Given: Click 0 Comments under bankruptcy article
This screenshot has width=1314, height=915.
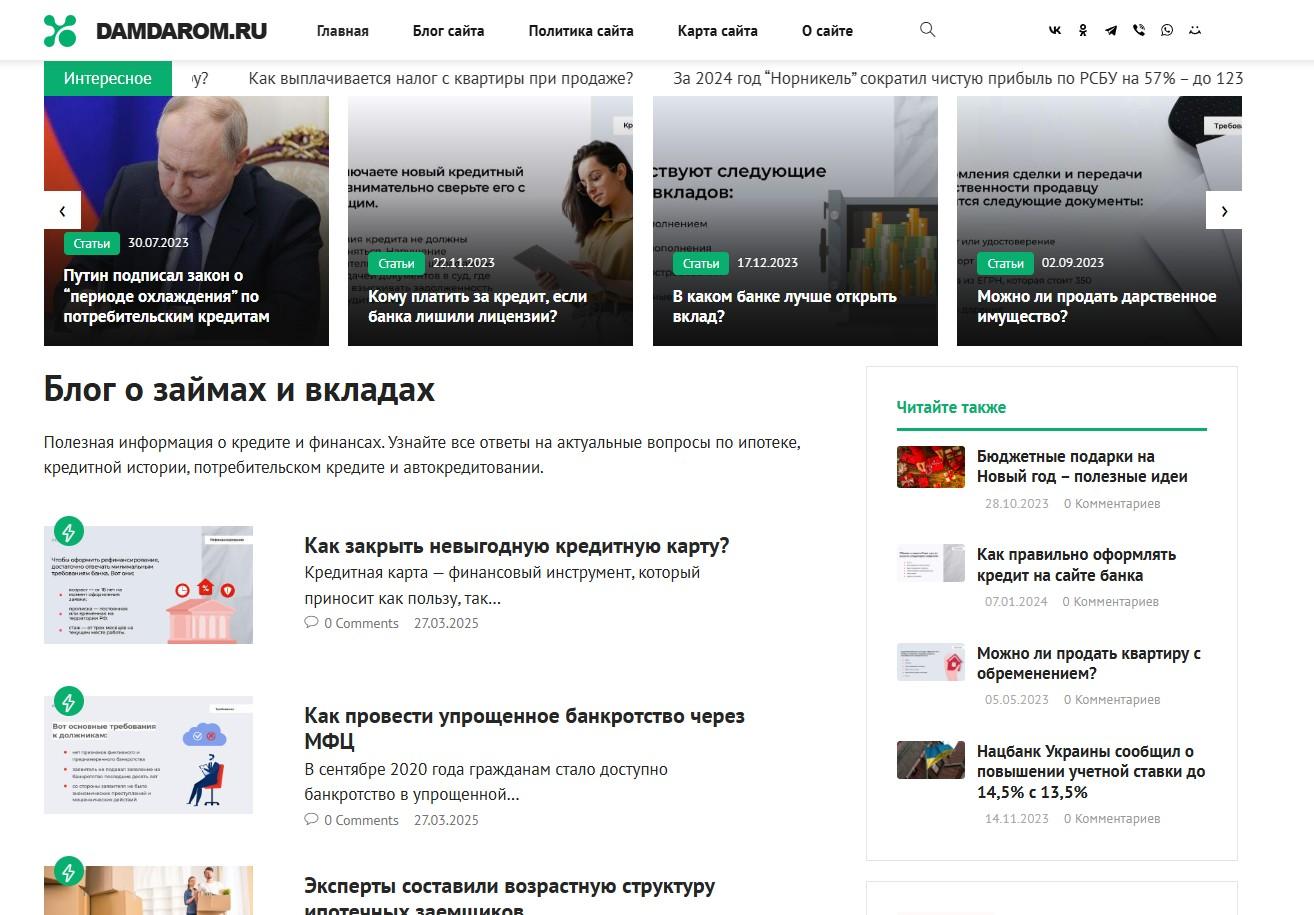Looking at the screenshot, I should tap(361, 820).
